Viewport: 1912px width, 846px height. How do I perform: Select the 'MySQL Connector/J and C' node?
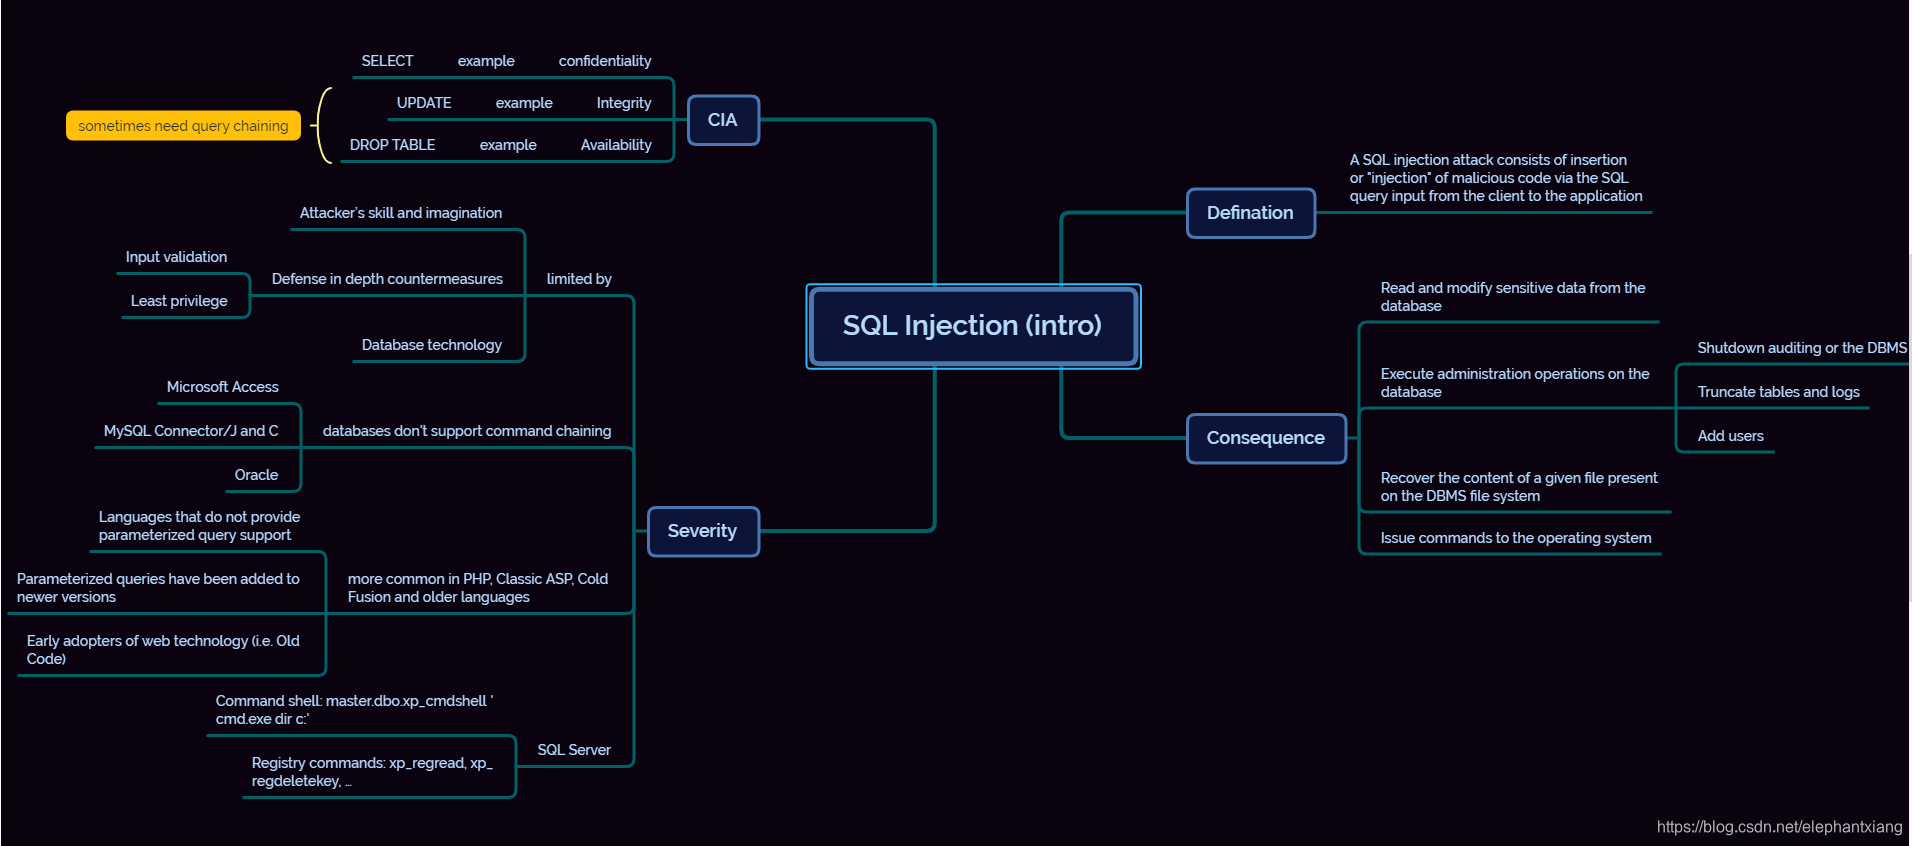(x=191, y=431)
